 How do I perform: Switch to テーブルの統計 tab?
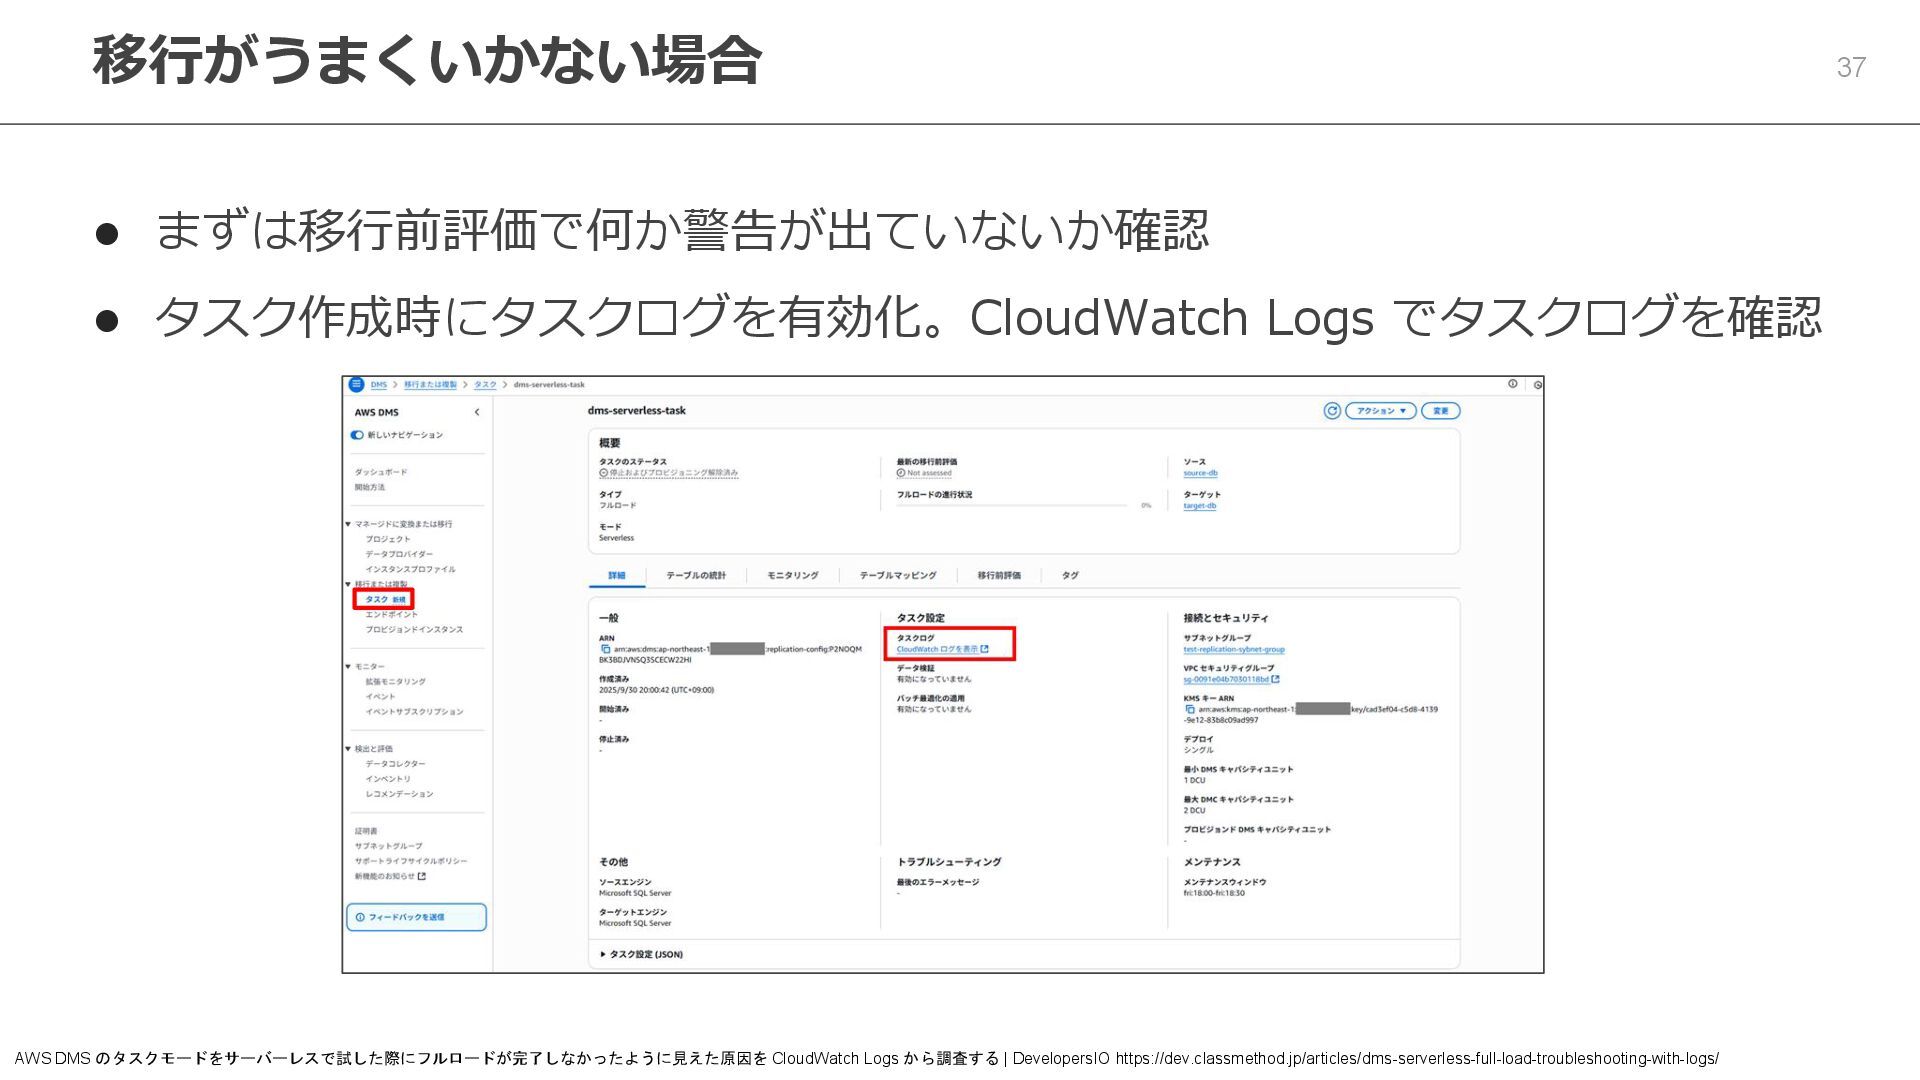pos(696,575)
